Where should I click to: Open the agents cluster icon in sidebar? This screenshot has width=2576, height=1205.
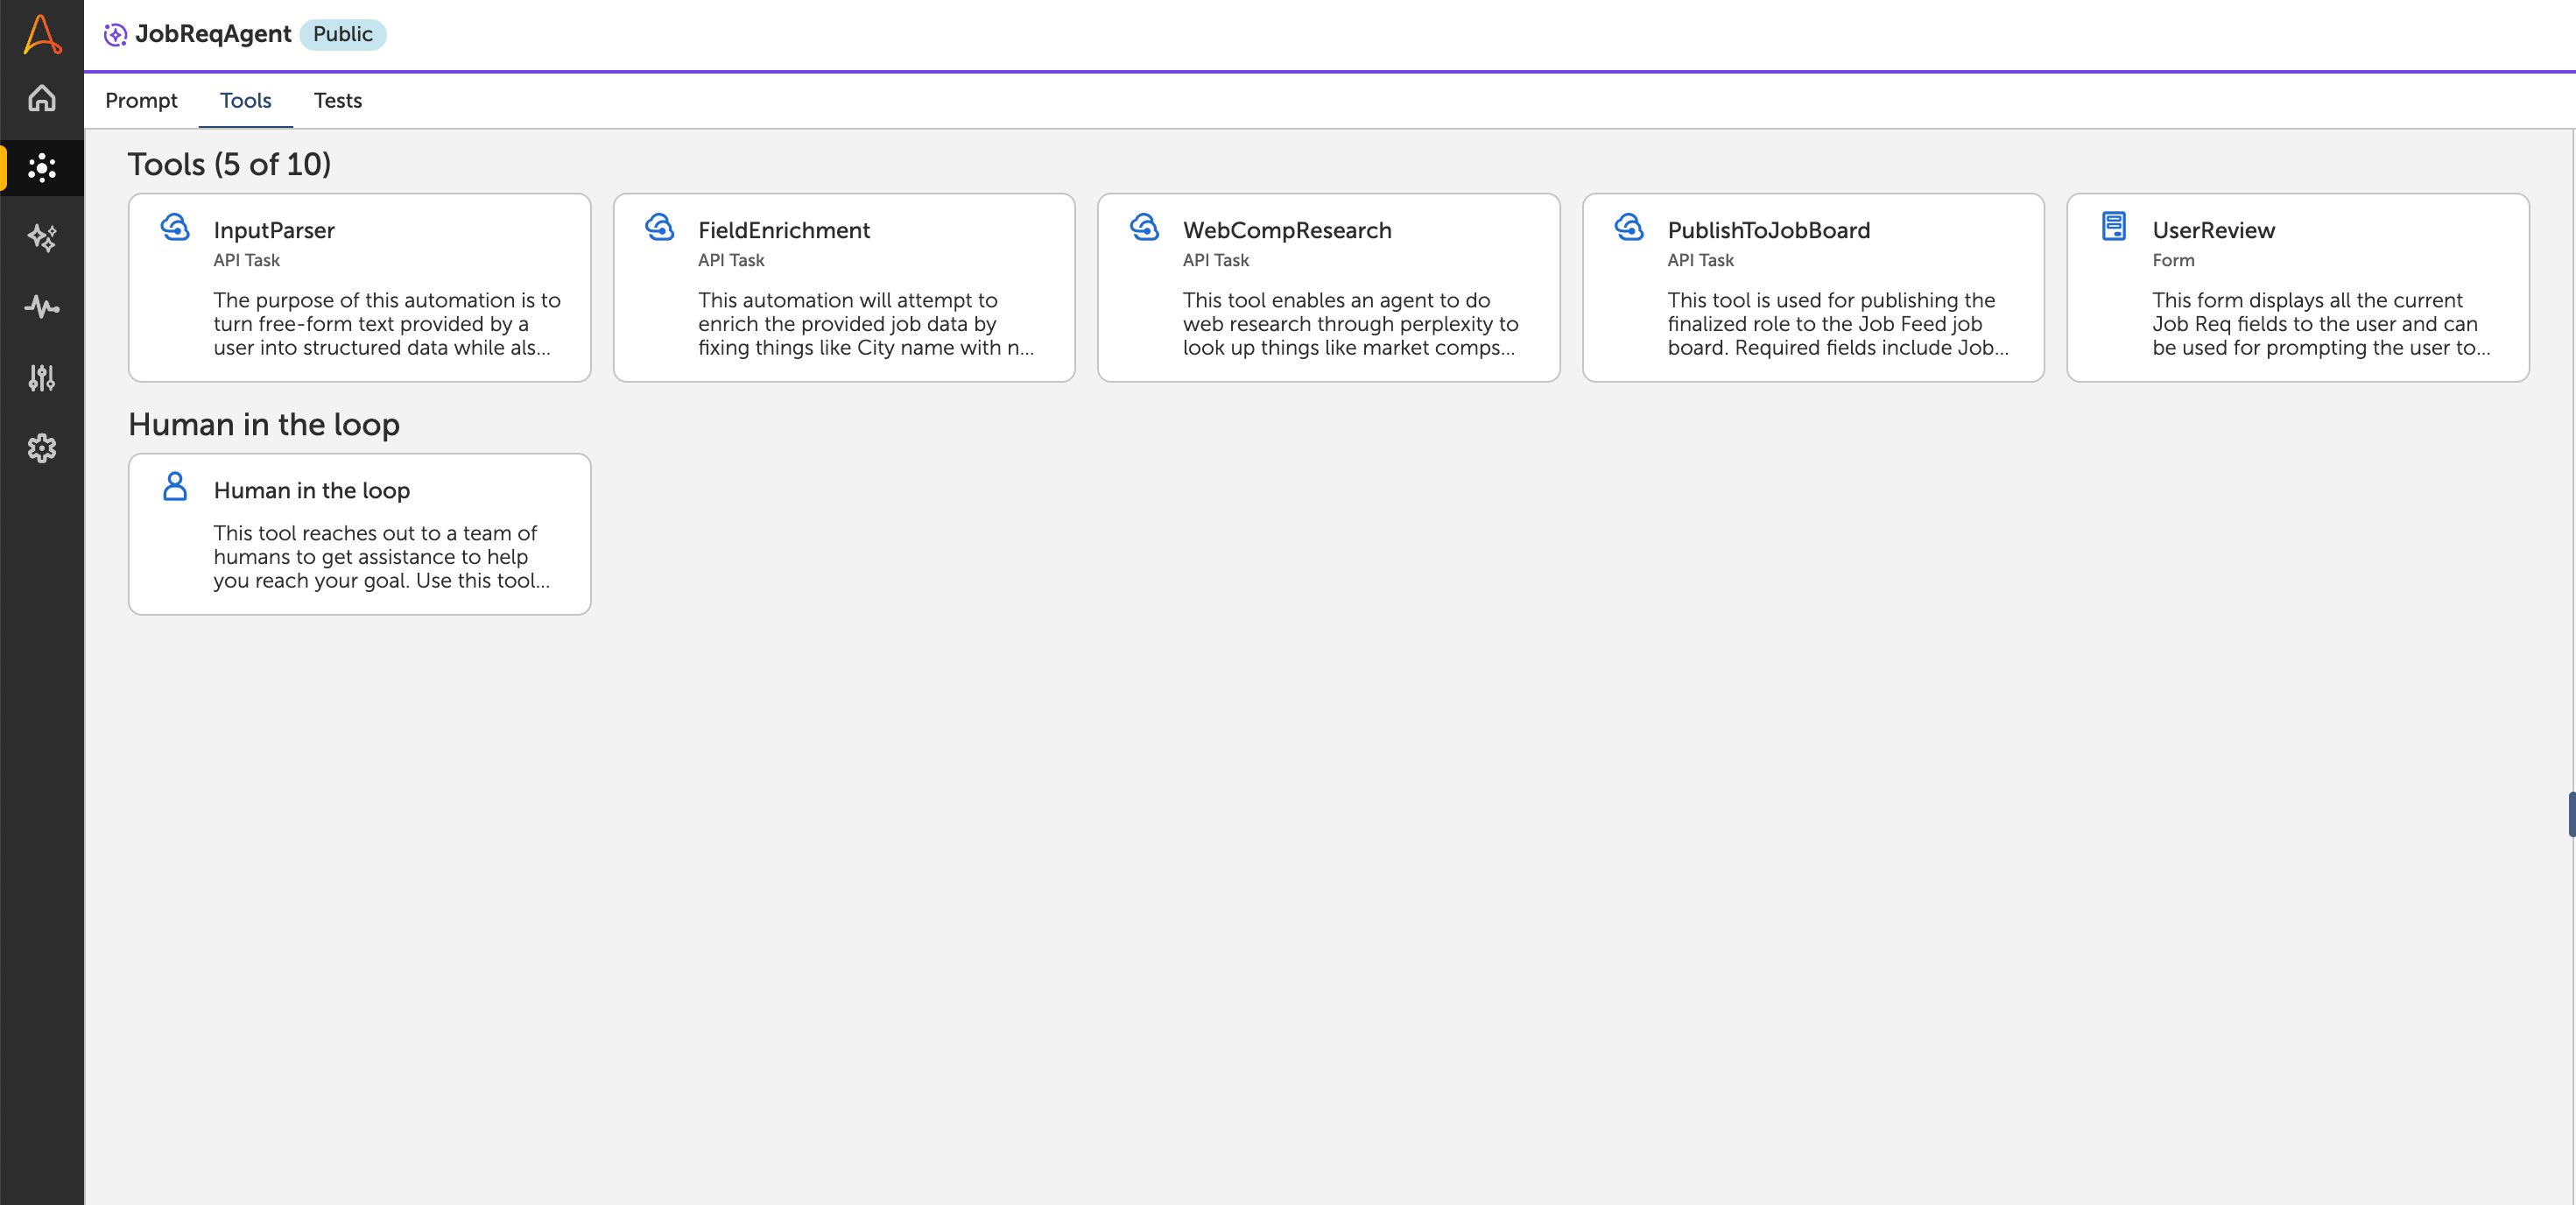41,168
